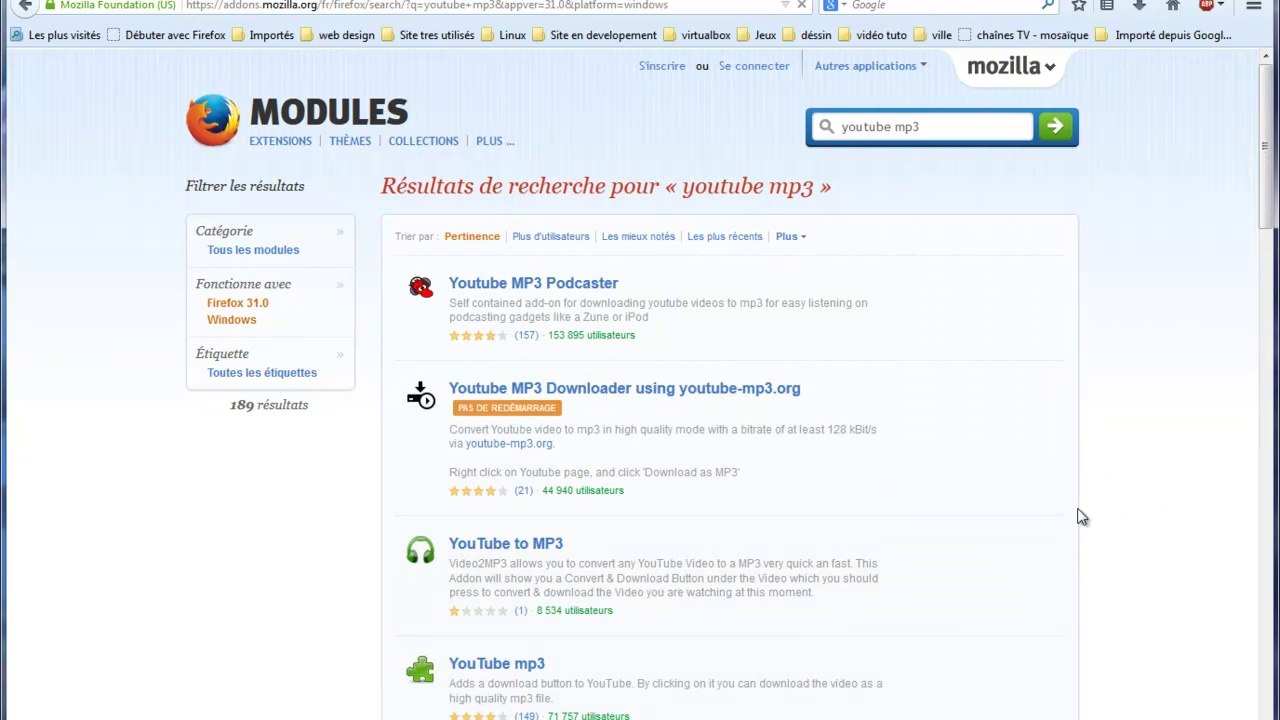
Task: Select 'Tous les modules' category filter
Action: pyautogui.click(x=253, y=250)
